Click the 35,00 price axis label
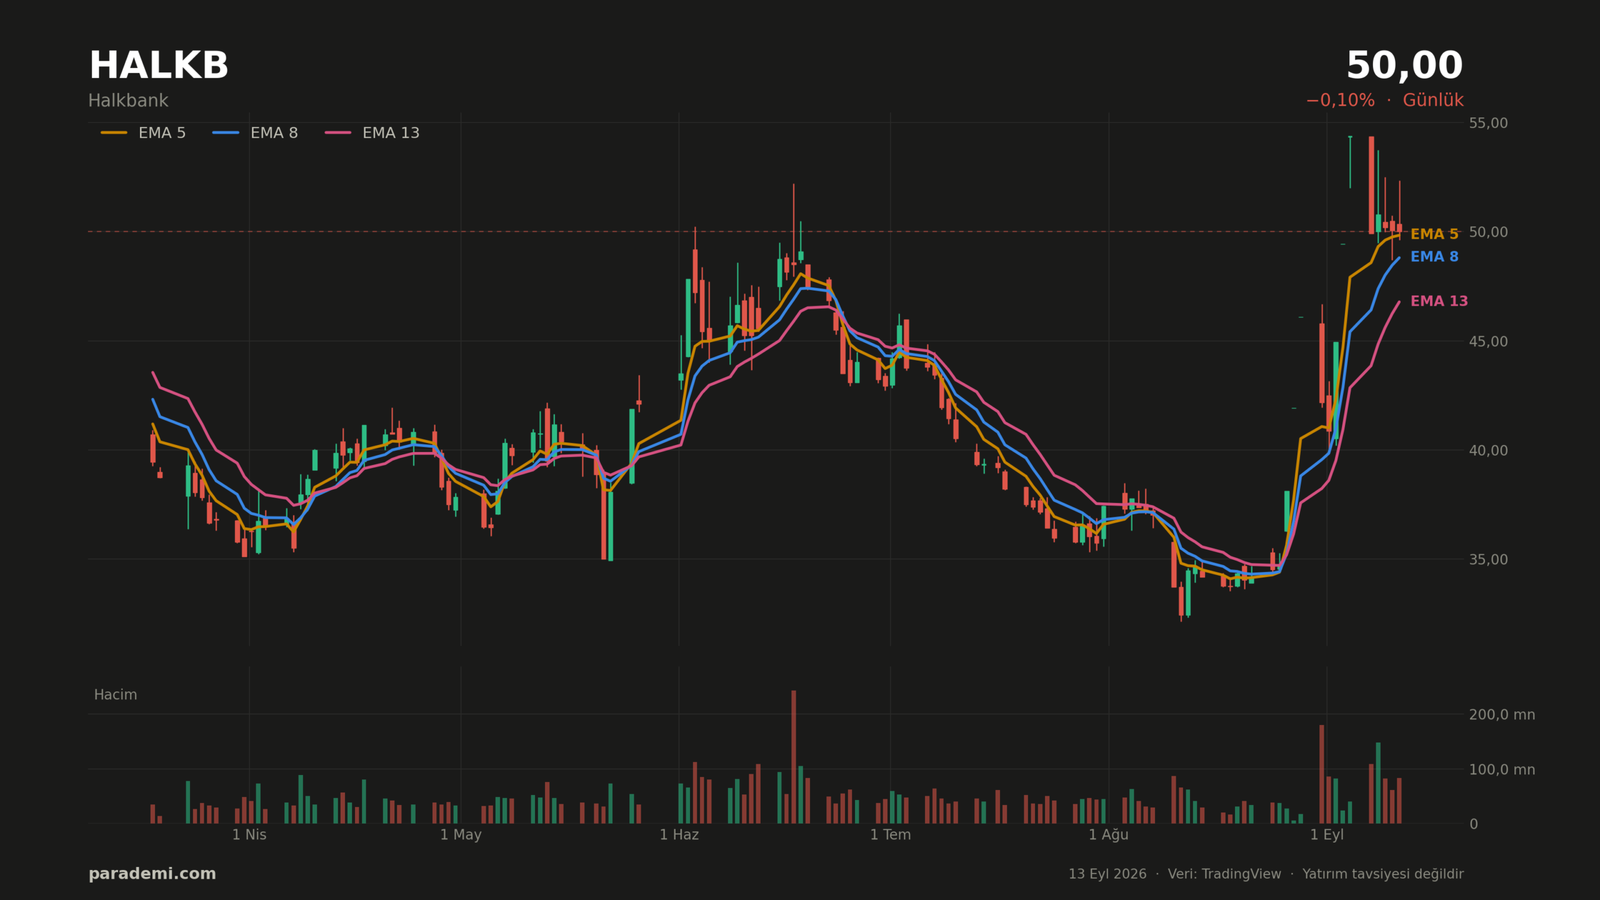The image size is (1600, 900). [x=1488, y=559]
